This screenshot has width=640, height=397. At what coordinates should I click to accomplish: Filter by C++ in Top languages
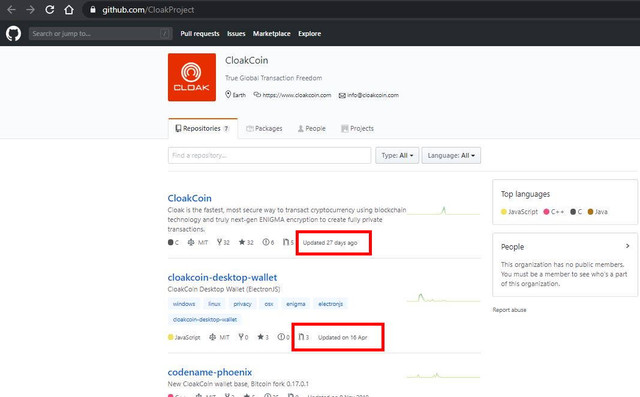point(554,212)
